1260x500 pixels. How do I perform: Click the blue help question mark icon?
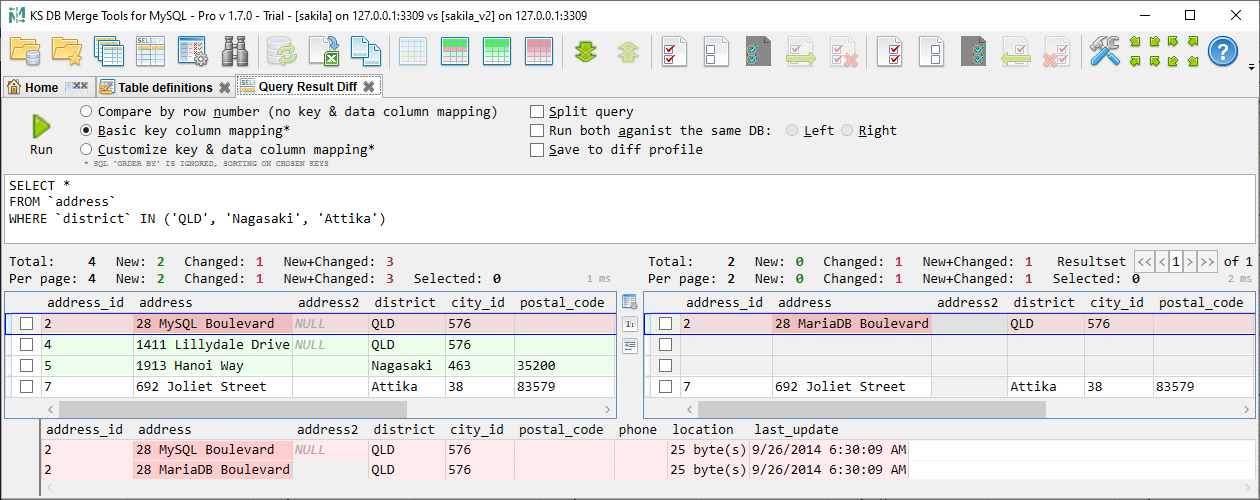pyautogui.click(x=1224, y=51)
